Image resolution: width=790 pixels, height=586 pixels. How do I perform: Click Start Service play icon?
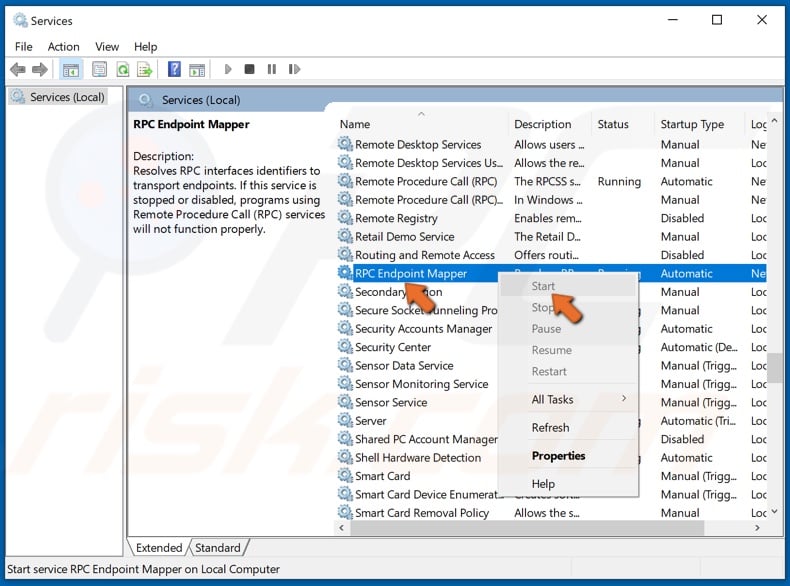pos(228,69)
